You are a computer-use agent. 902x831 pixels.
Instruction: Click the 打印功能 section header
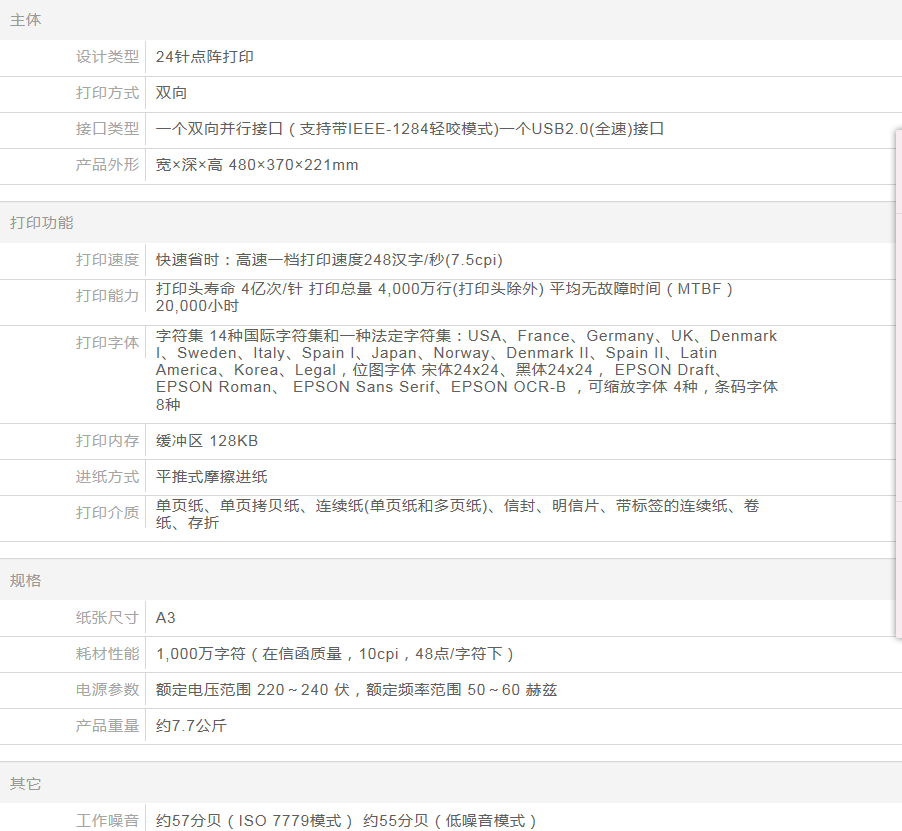click(x=42, y=223)
